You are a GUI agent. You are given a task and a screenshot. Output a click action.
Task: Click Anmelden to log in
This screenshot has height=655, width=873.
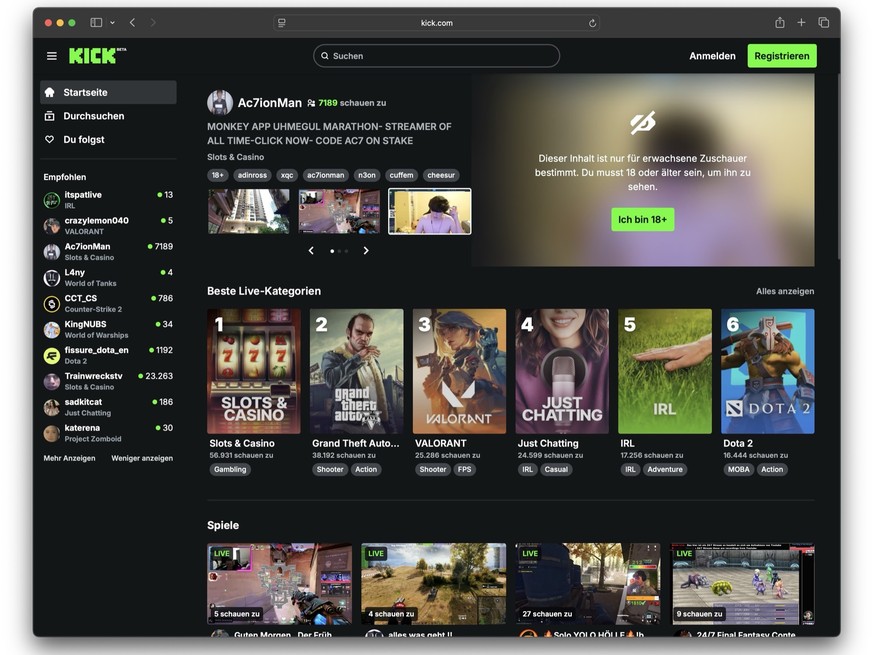coord(712,56)
